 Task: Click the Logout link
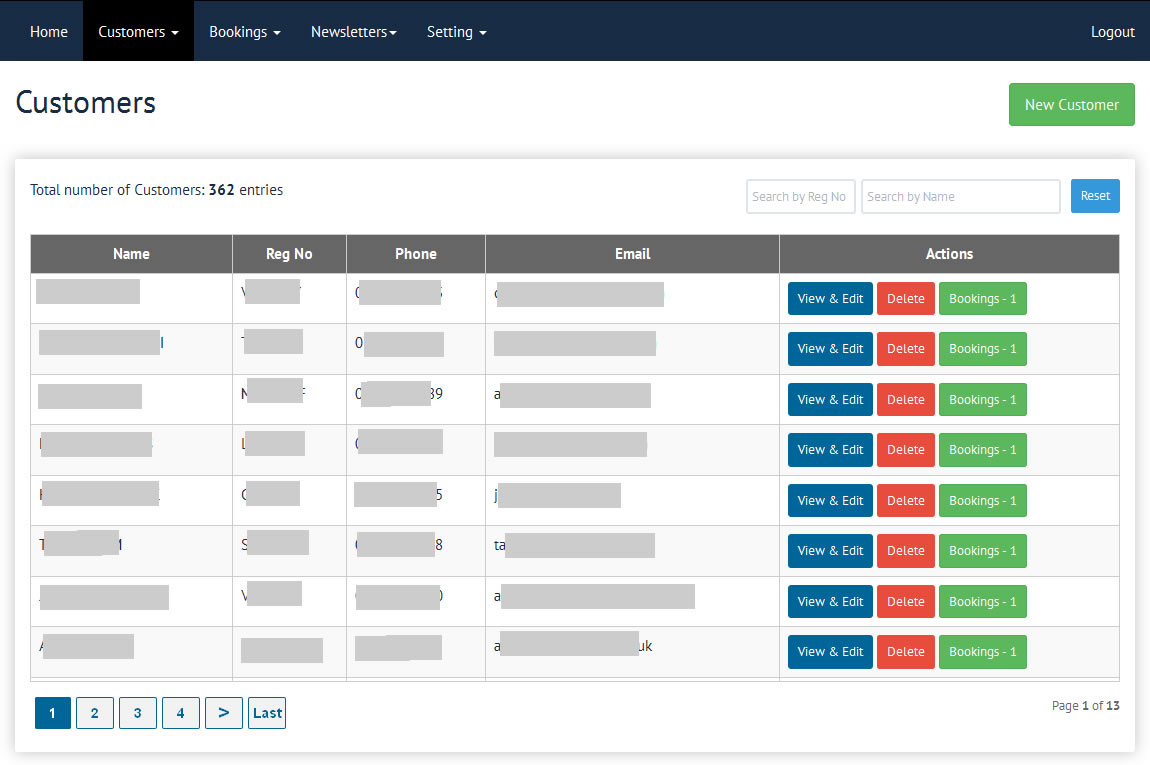tap(1112, 32)
